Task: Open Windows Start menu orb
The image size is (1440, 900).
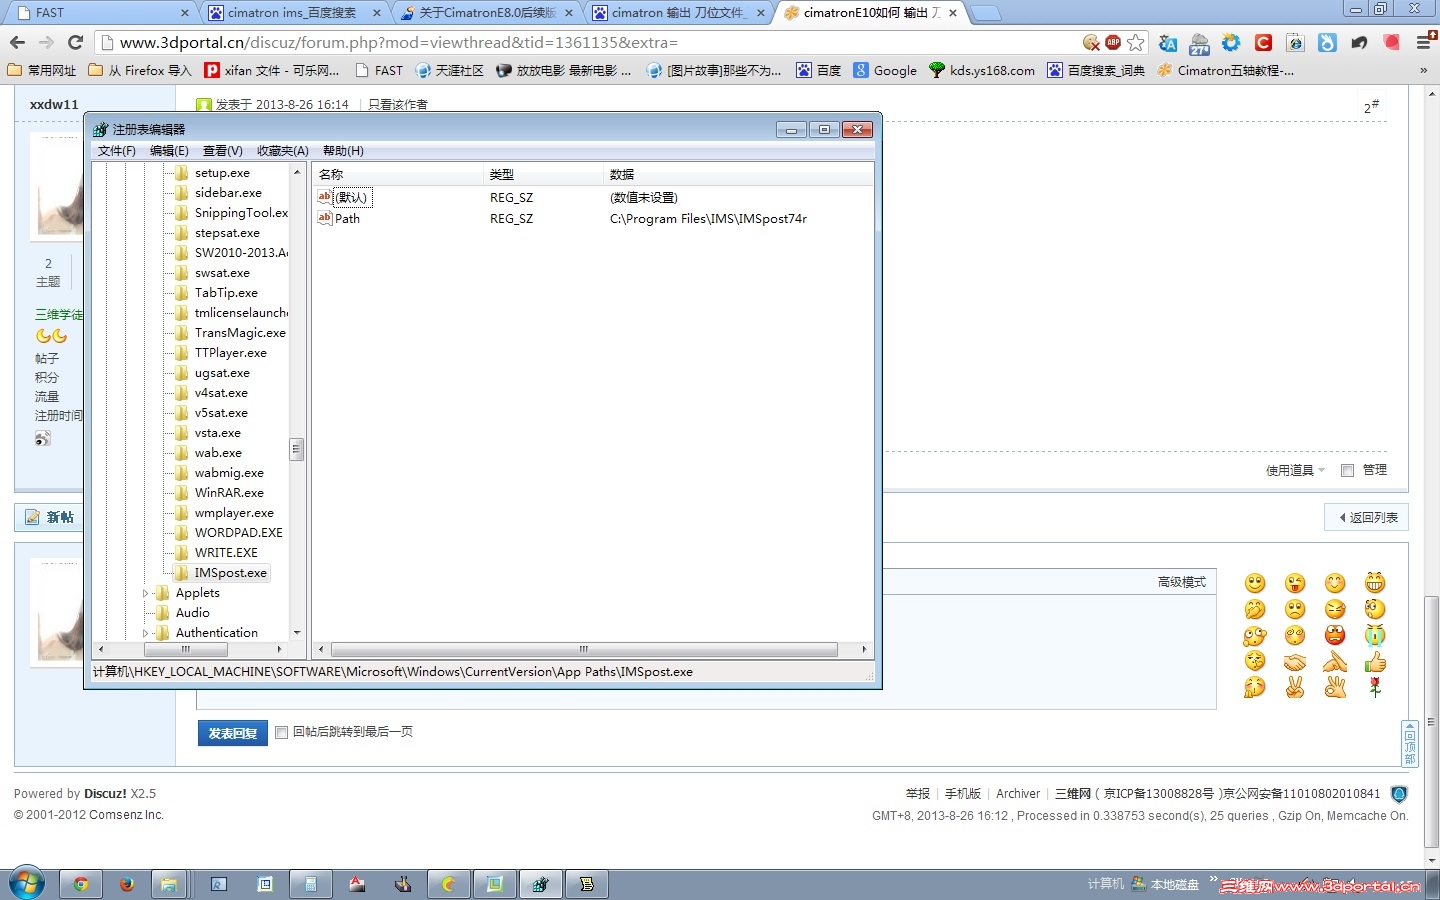Action: point(27,884)
